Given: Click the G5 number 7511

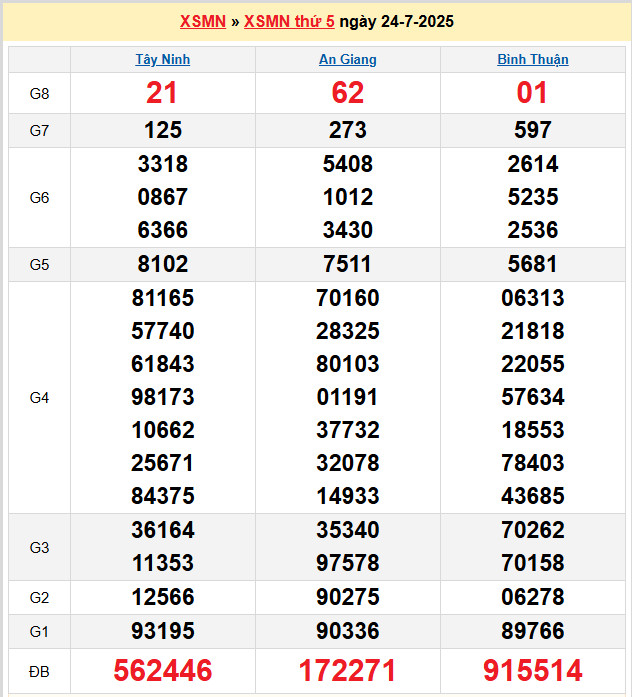Looking at the screenshot, I should pos(348,264).
